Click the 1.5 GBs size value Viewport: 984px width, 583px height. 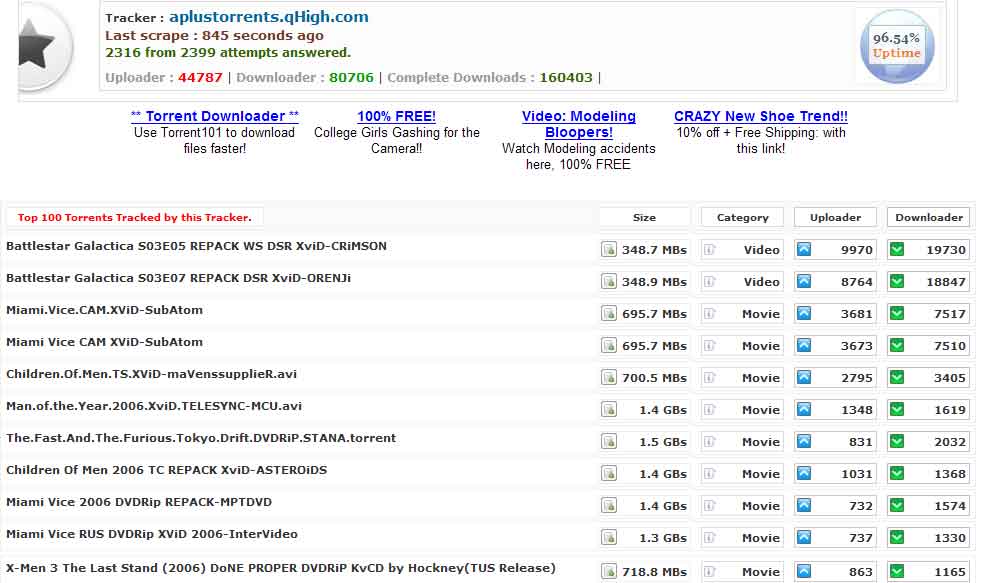coord(663,442)
